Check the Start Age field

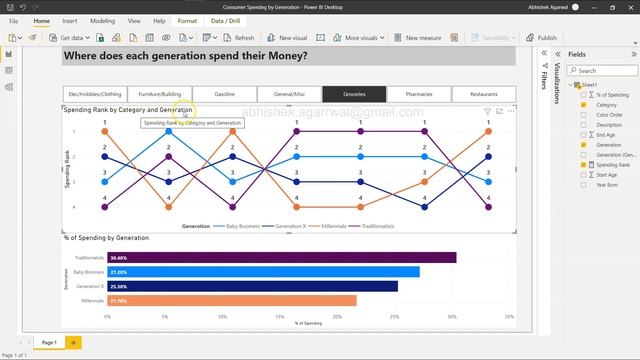point(583,175)
